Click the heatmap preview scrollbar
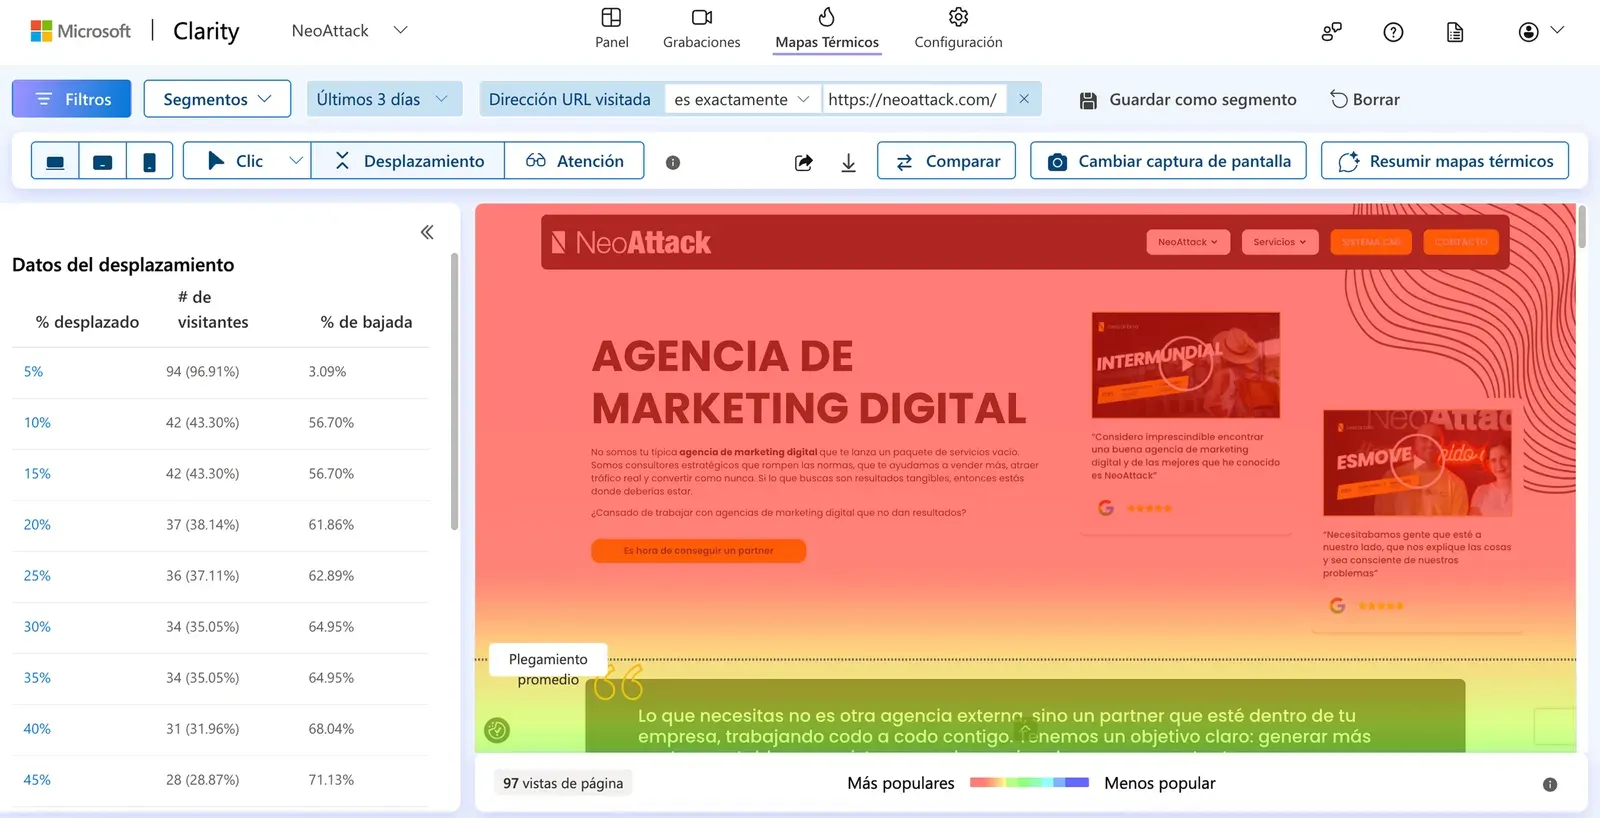 point(1581,226)
